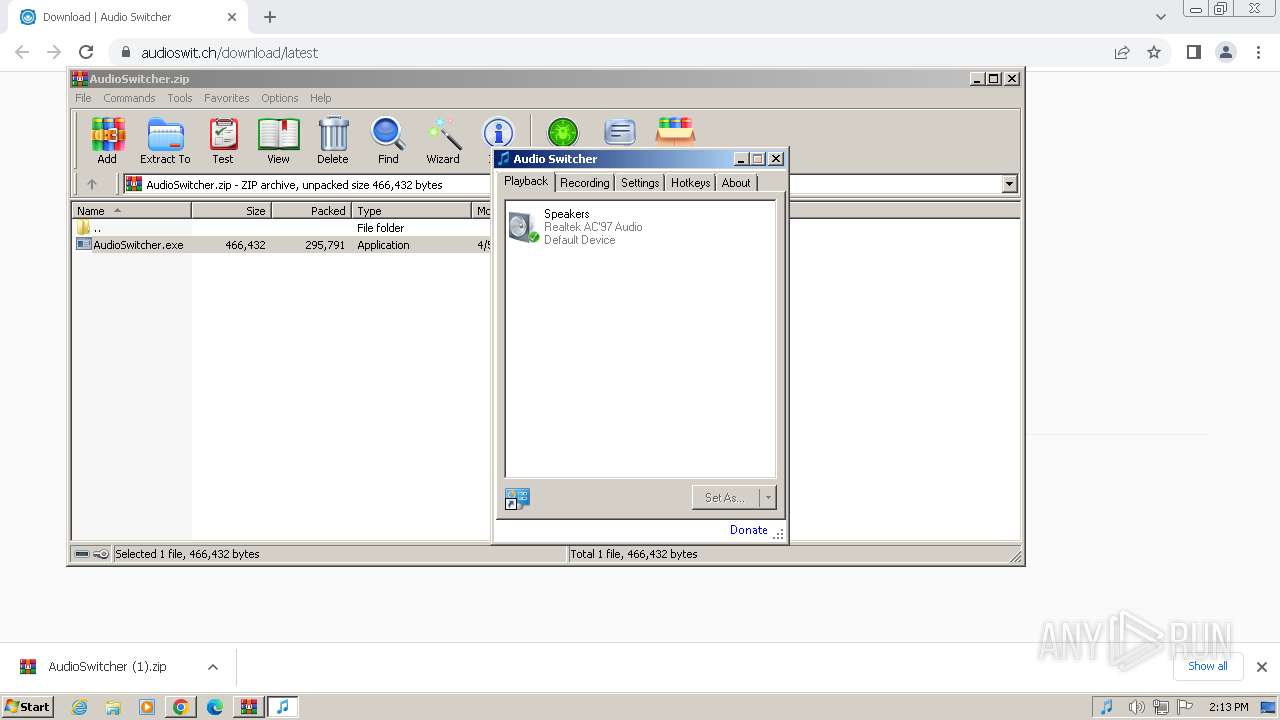This screenshot has height=720, width=1280.
Task: Sort by the Packed column header
Action: tap(312, 210)
